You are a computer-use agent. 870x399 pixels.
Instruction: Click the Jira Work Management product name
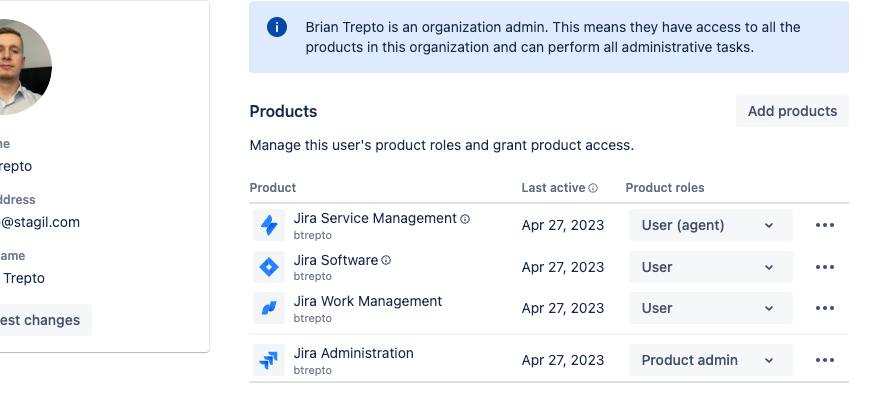click(x=368, y=301)
